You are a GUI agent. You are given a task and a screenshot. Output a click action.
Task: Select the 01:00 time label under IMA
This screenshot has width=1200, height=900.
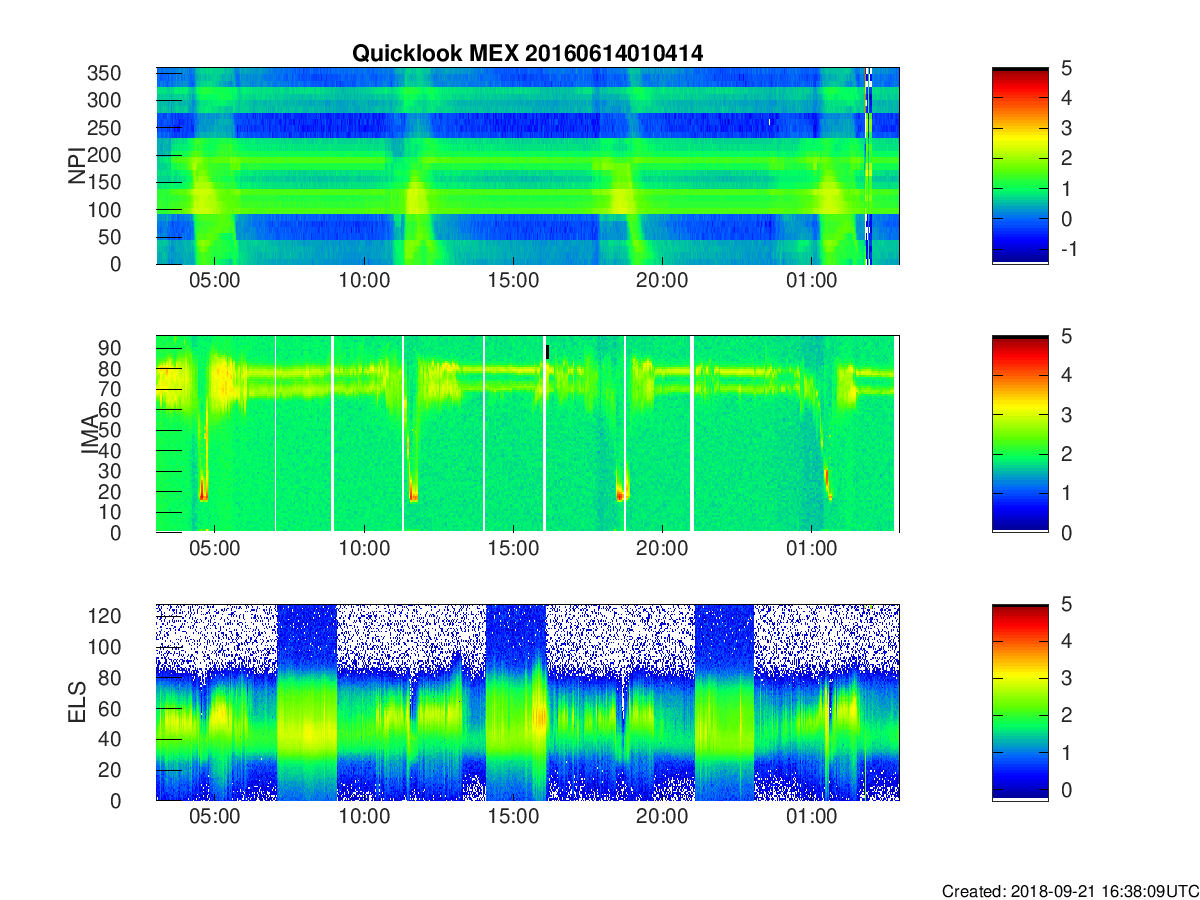click(811, 549)
